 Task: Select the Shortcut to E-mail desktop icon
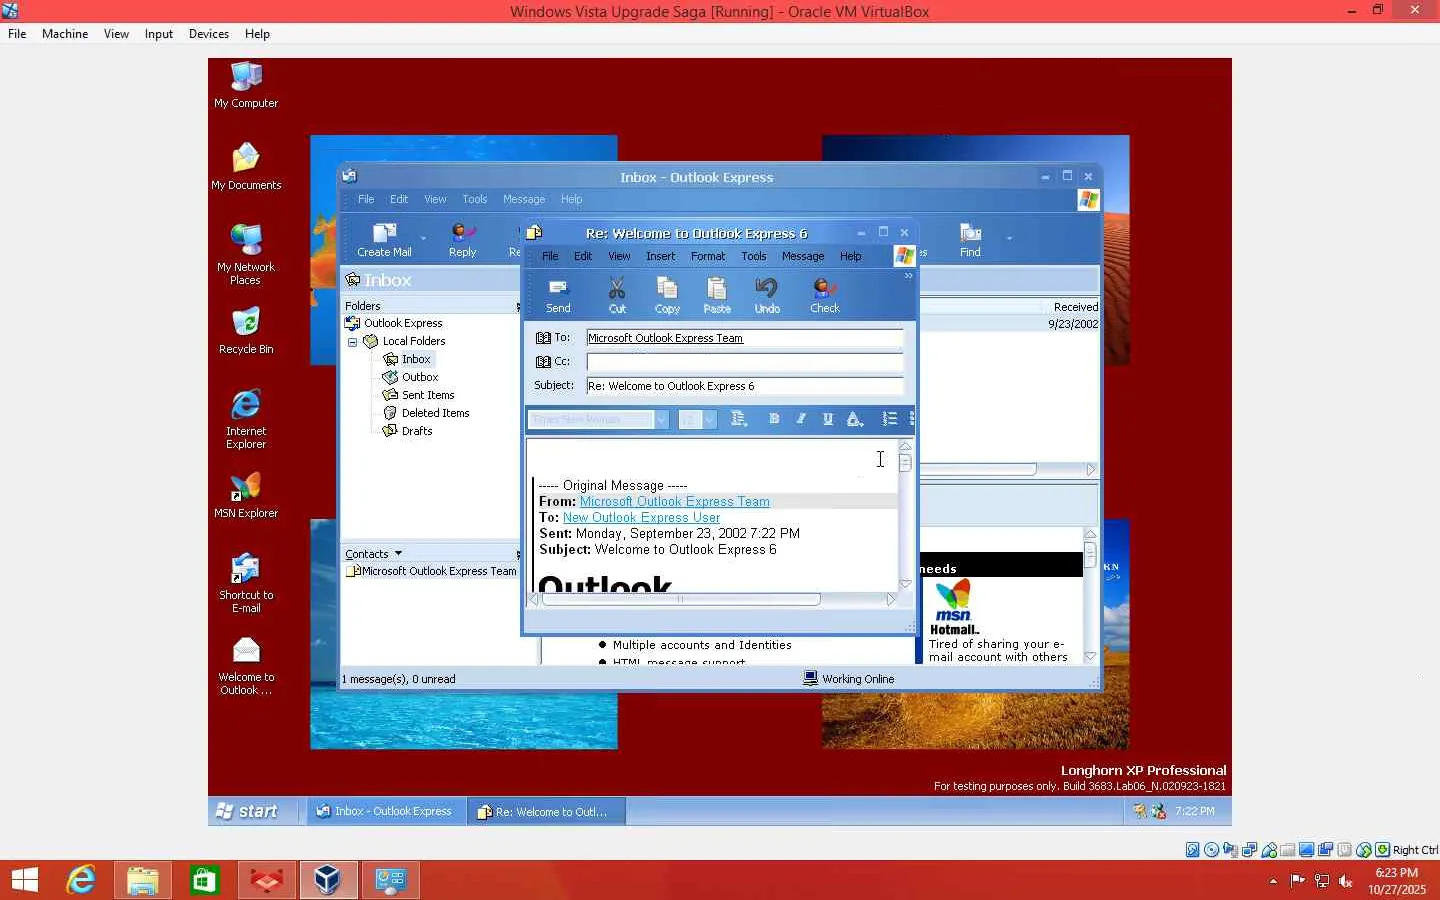coord(246,584)
